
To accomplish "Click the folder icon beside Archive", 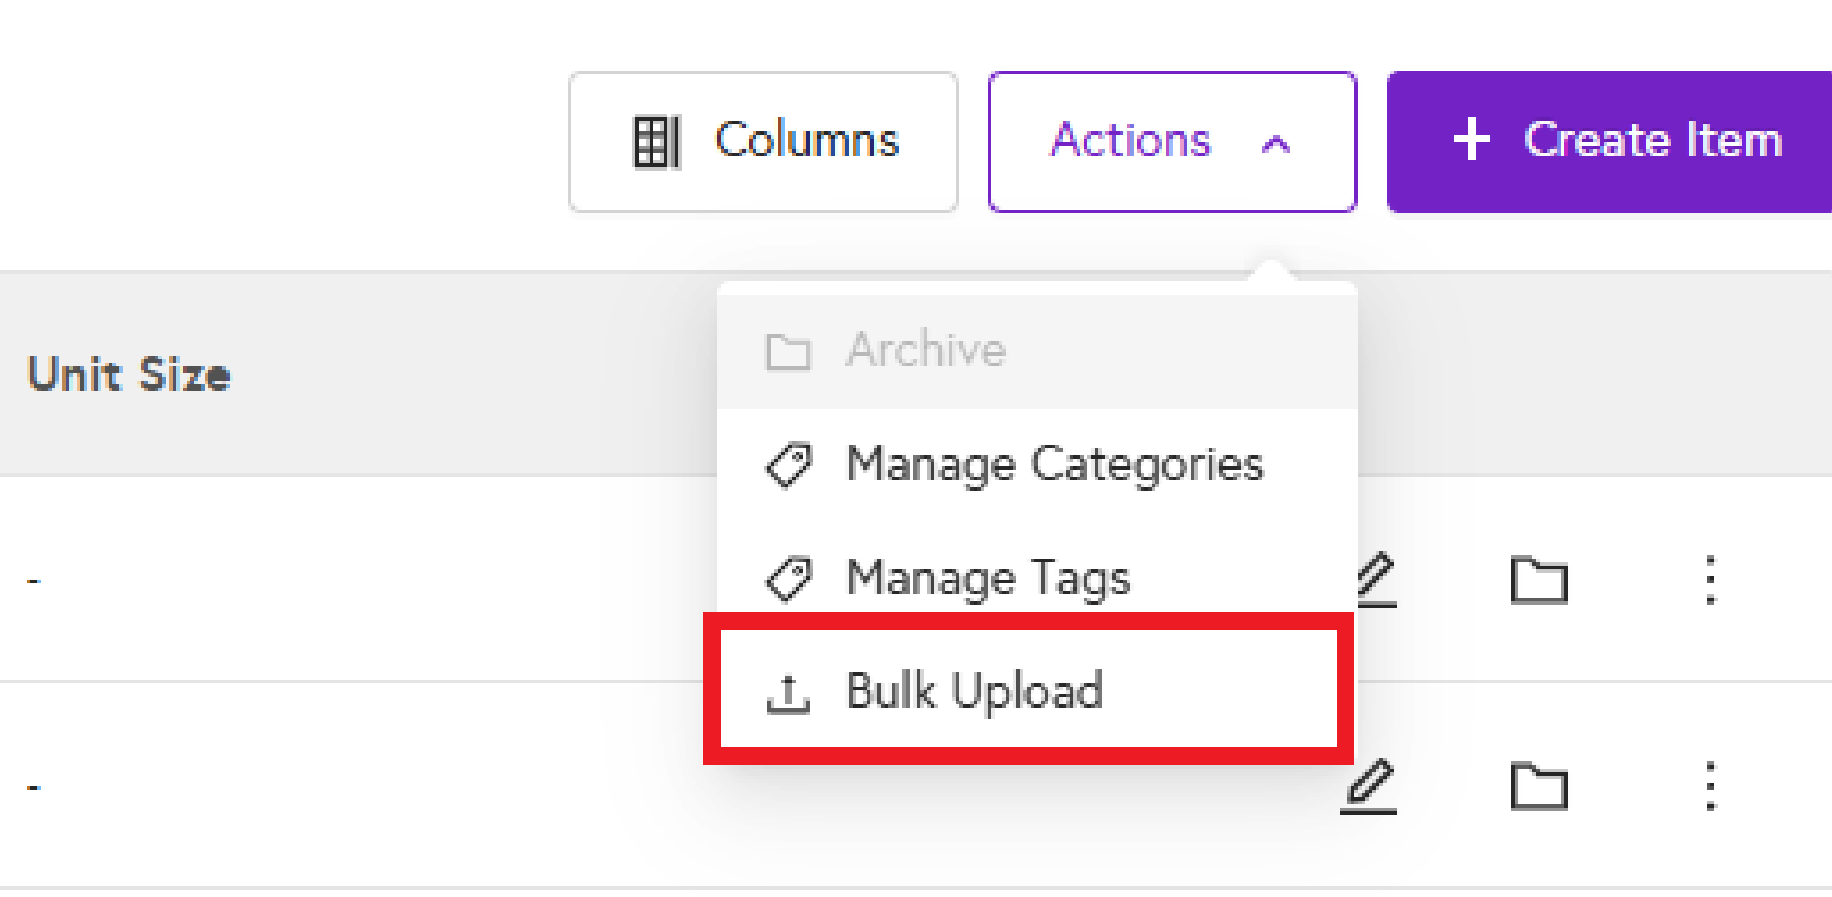I will (x=788, y=352).
